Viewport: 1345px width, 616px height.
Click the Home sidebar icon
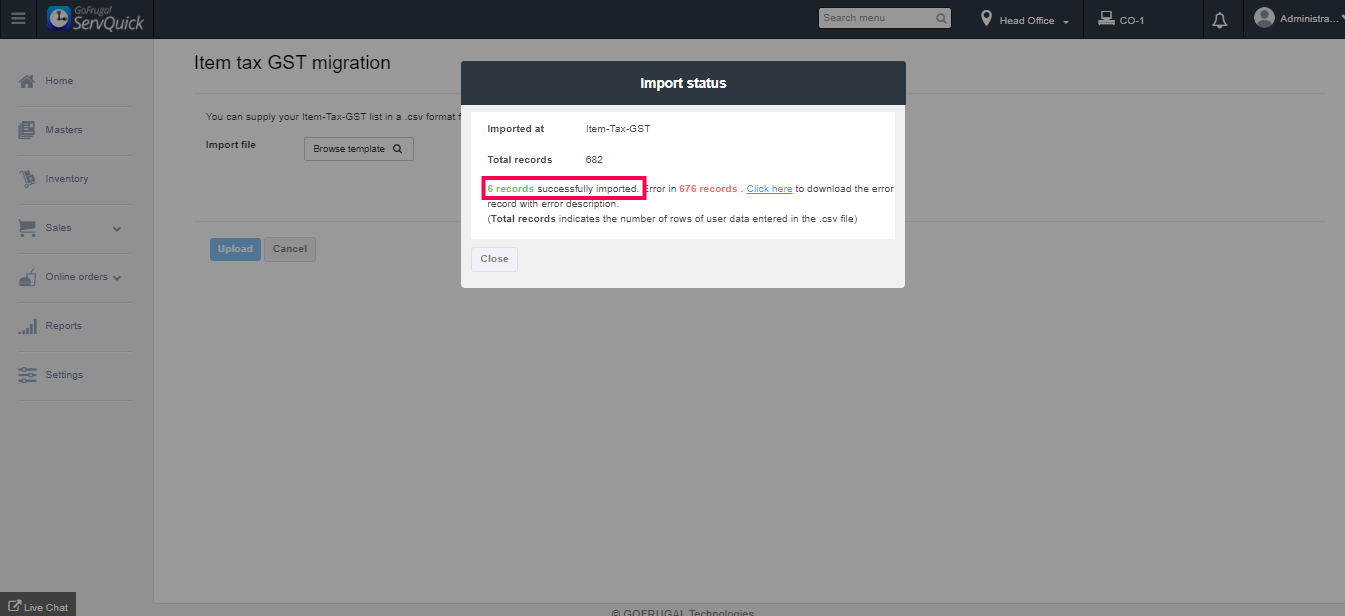coord(27,81)
